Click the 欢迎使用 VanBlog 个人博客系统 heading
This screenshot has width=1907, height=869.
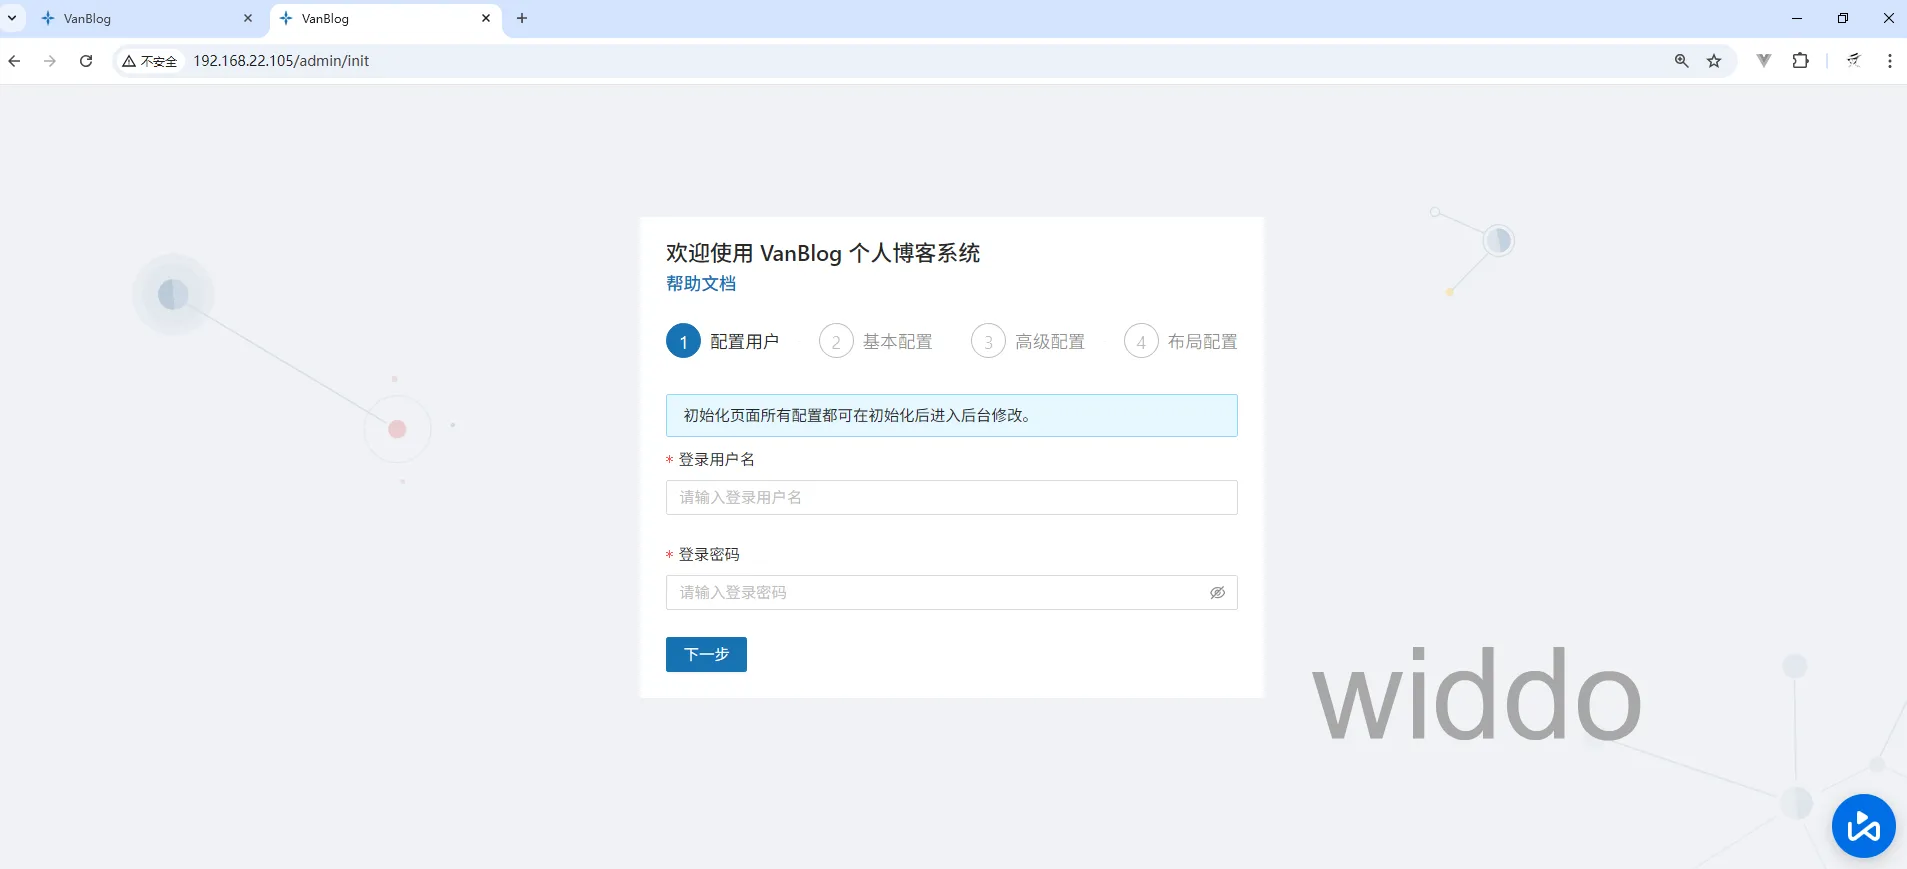[x=823, y=253]
